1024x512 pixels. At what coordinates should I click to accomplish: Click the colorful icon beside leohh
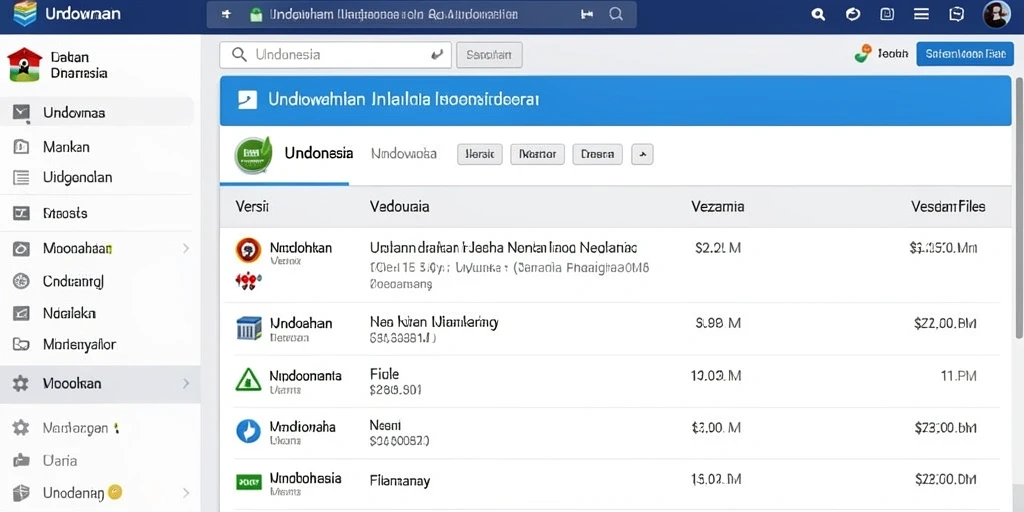[863, 54]
